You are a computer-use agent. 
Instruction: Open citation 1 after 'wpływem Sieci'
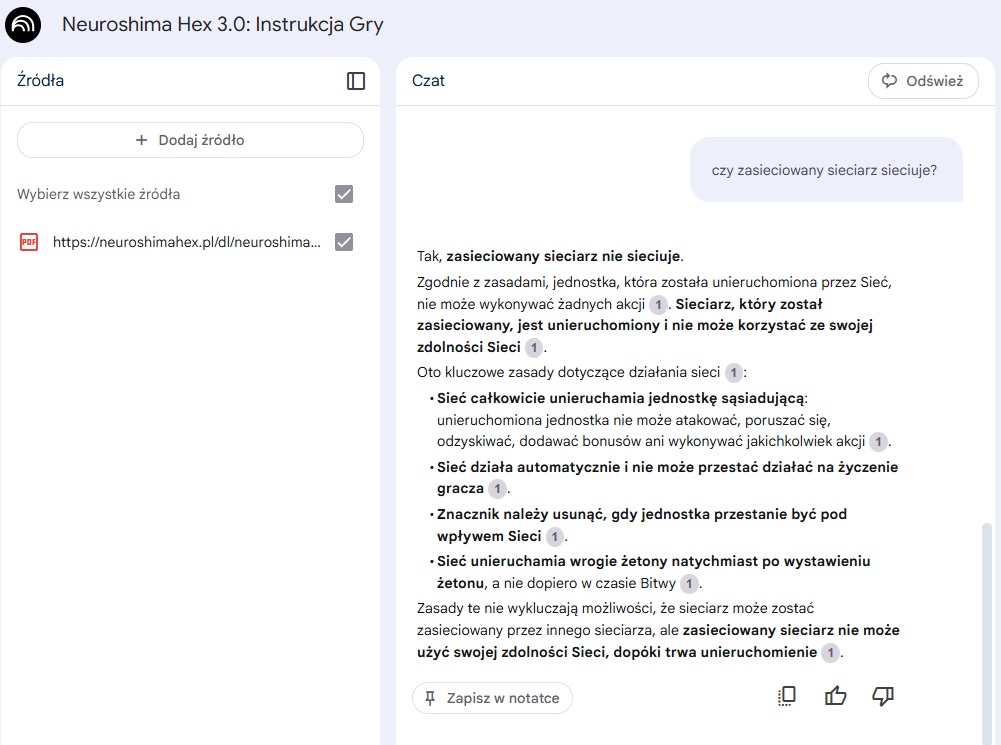pos(555,536)
